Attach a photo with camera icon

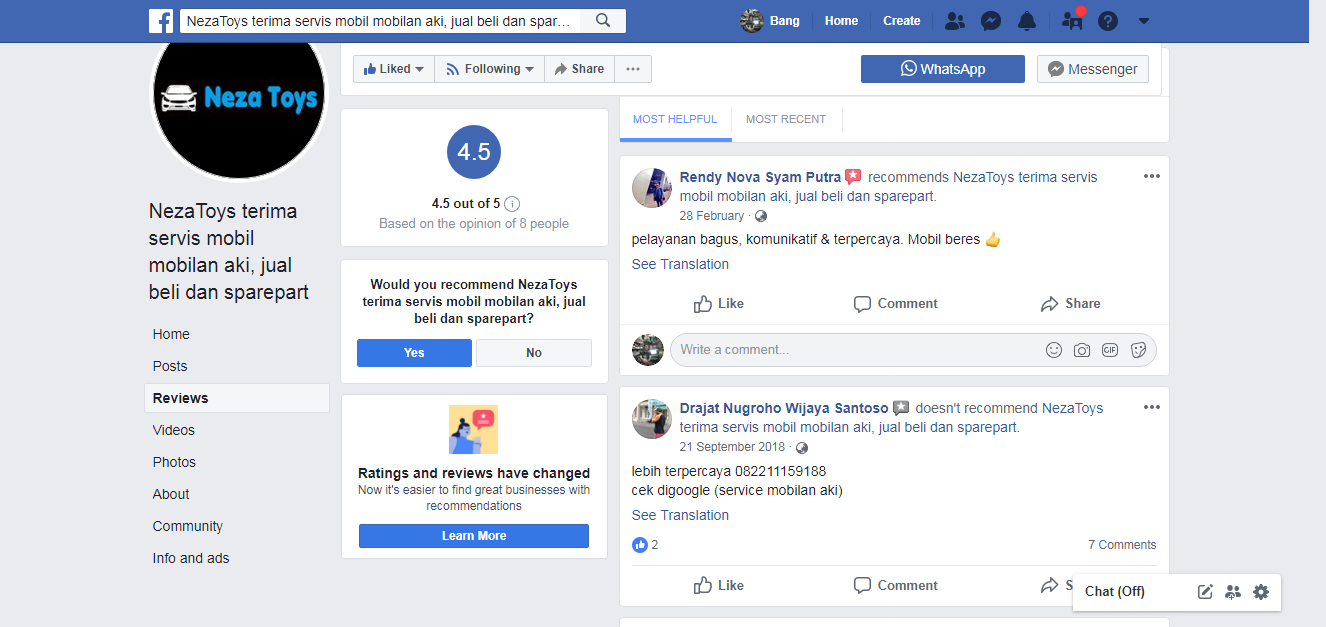pyautogui.click(x=1081, y=350)
